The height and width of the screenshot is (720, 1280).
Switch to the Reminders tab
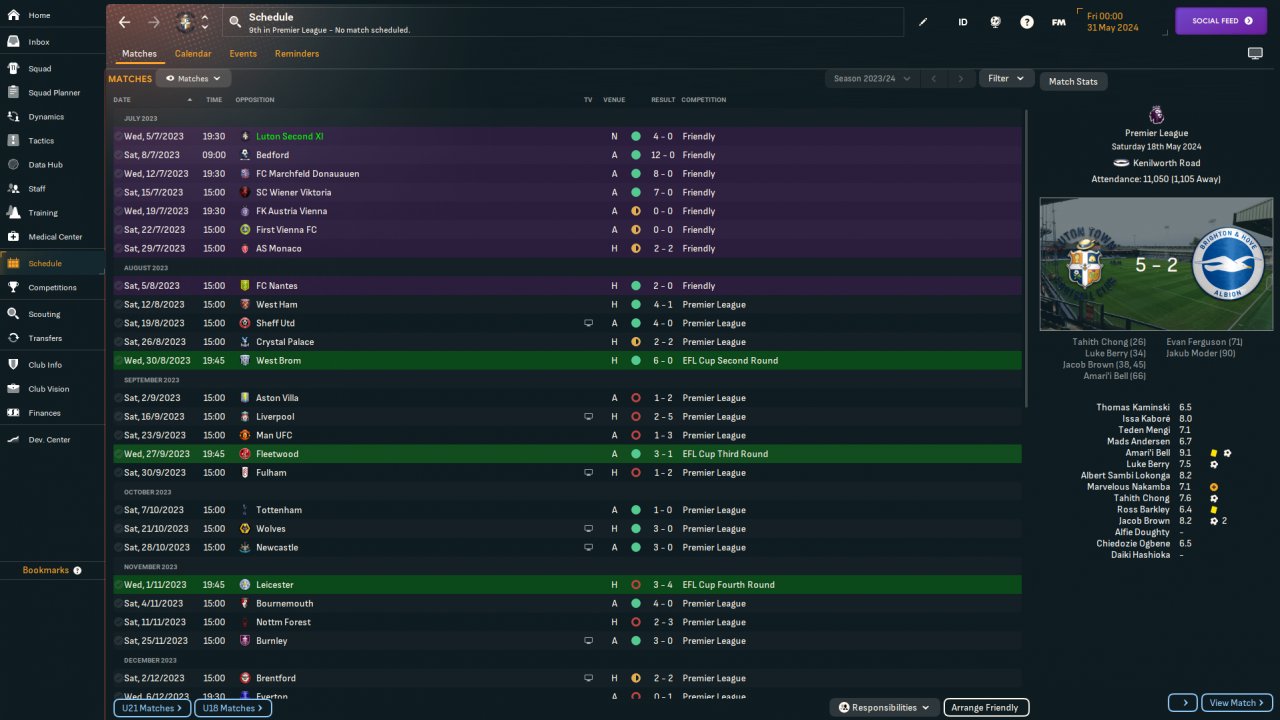point(297,54)
